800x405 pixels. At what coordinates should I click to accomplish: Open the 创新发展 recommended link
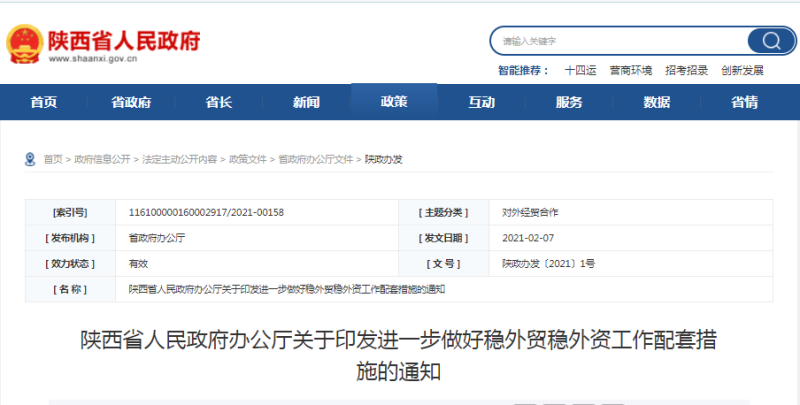[742, 70]
